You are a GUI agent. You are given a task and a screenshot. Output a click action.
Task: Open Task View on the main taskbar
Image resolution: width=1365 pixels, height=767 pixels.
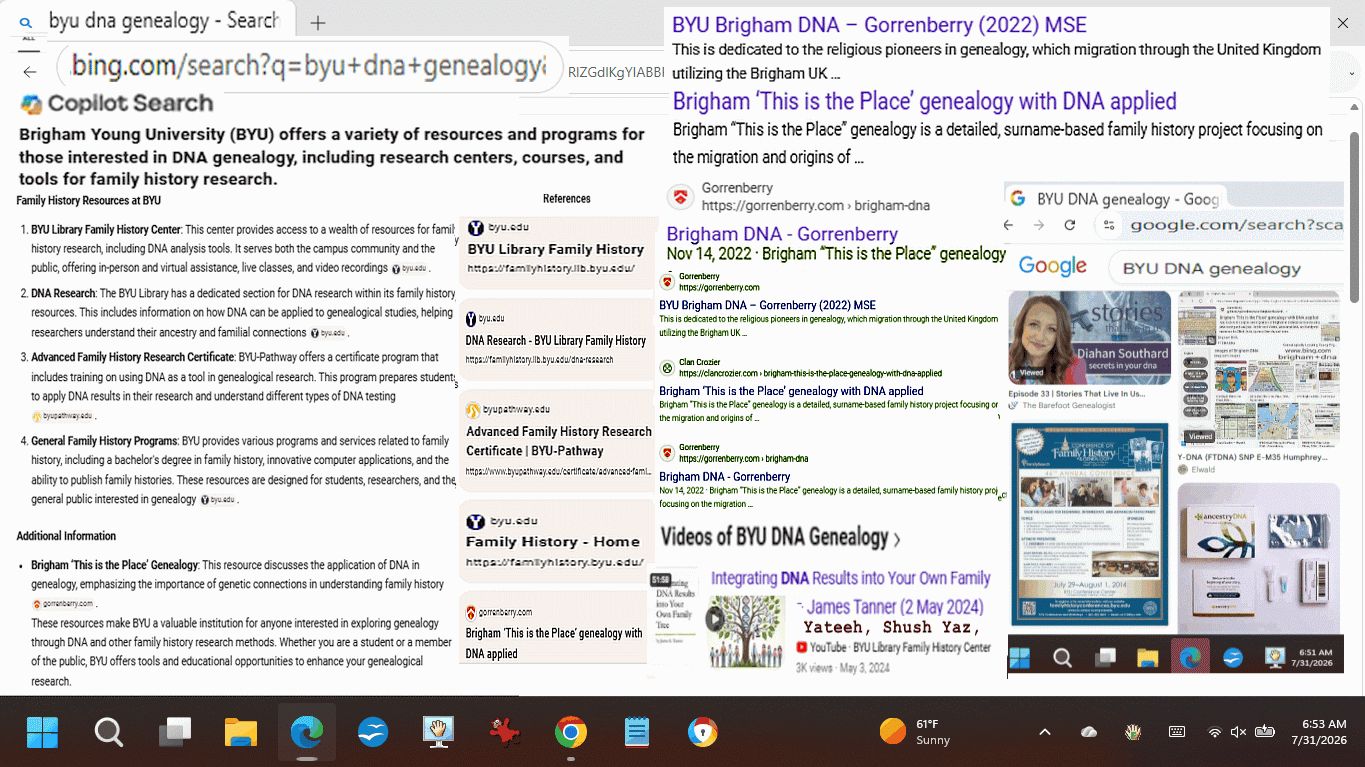point(175,733)
